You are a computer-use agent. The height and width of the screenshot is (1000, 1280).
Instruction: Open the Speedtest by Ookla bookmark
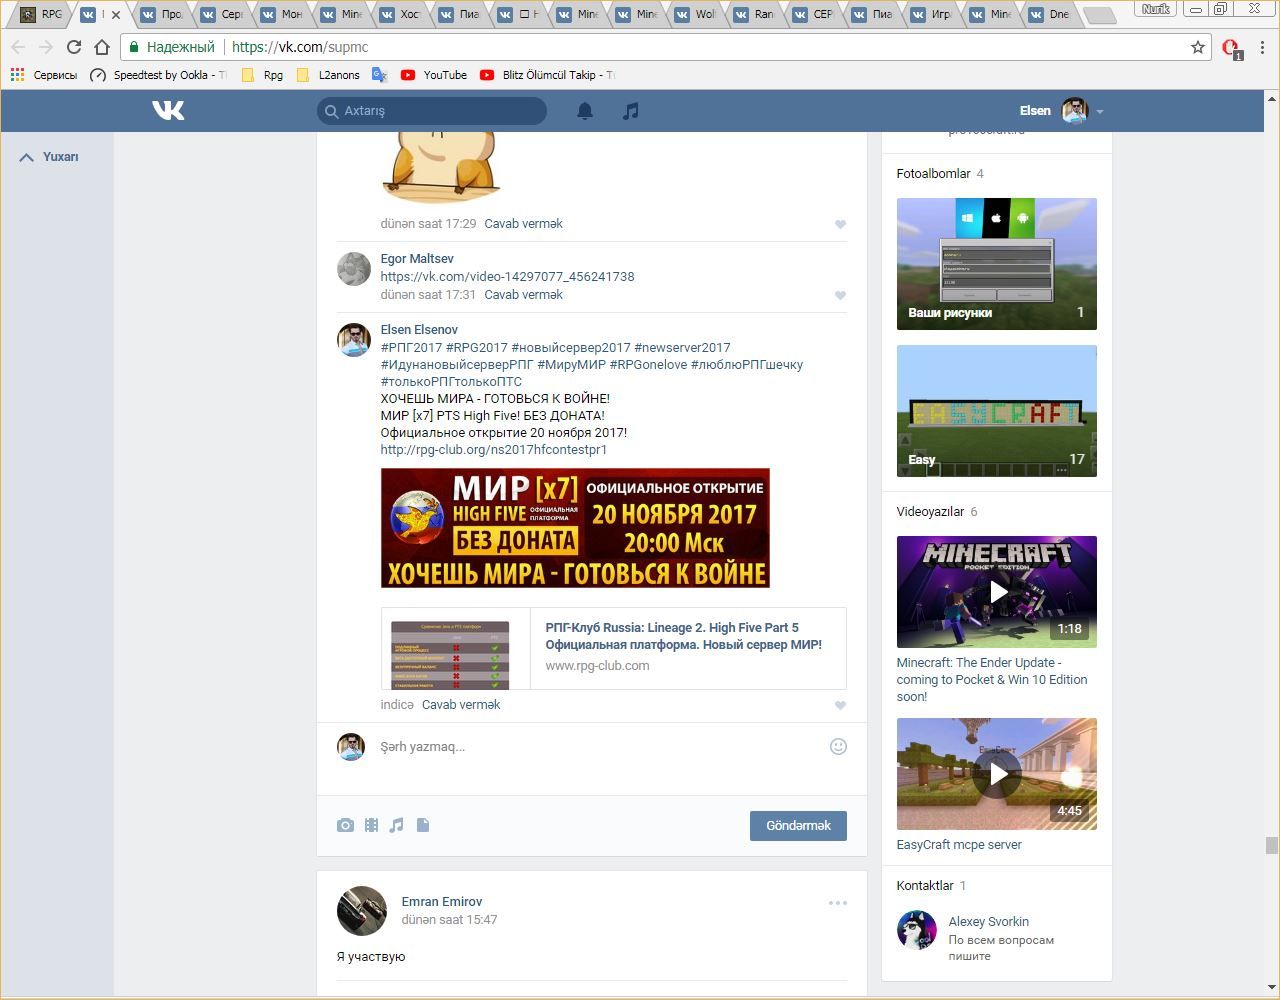[158, 75]
